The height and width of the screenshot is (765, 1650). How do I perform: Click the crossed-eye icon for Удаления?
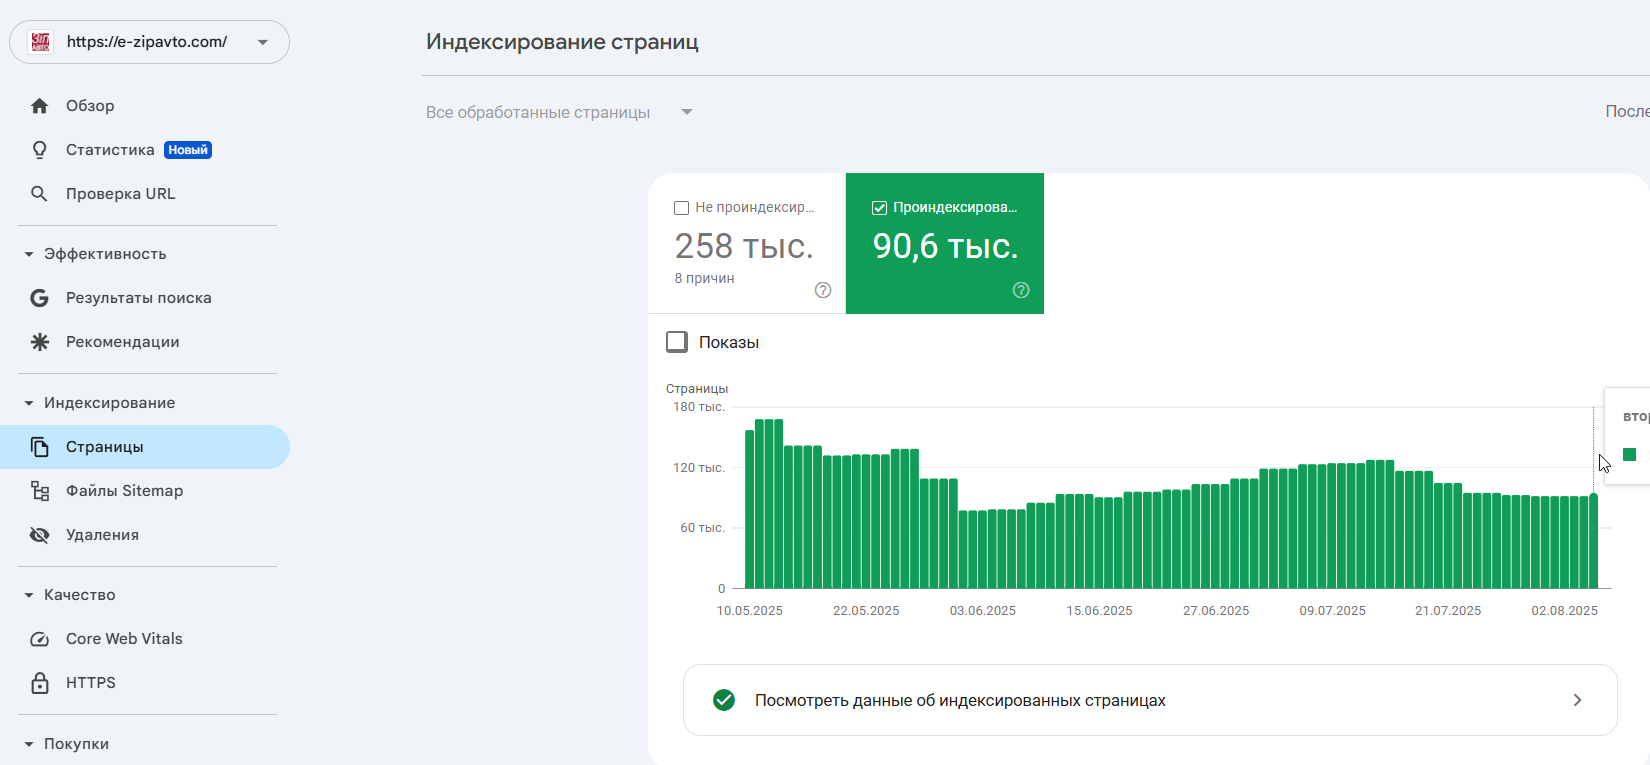(x=39, y=535)
